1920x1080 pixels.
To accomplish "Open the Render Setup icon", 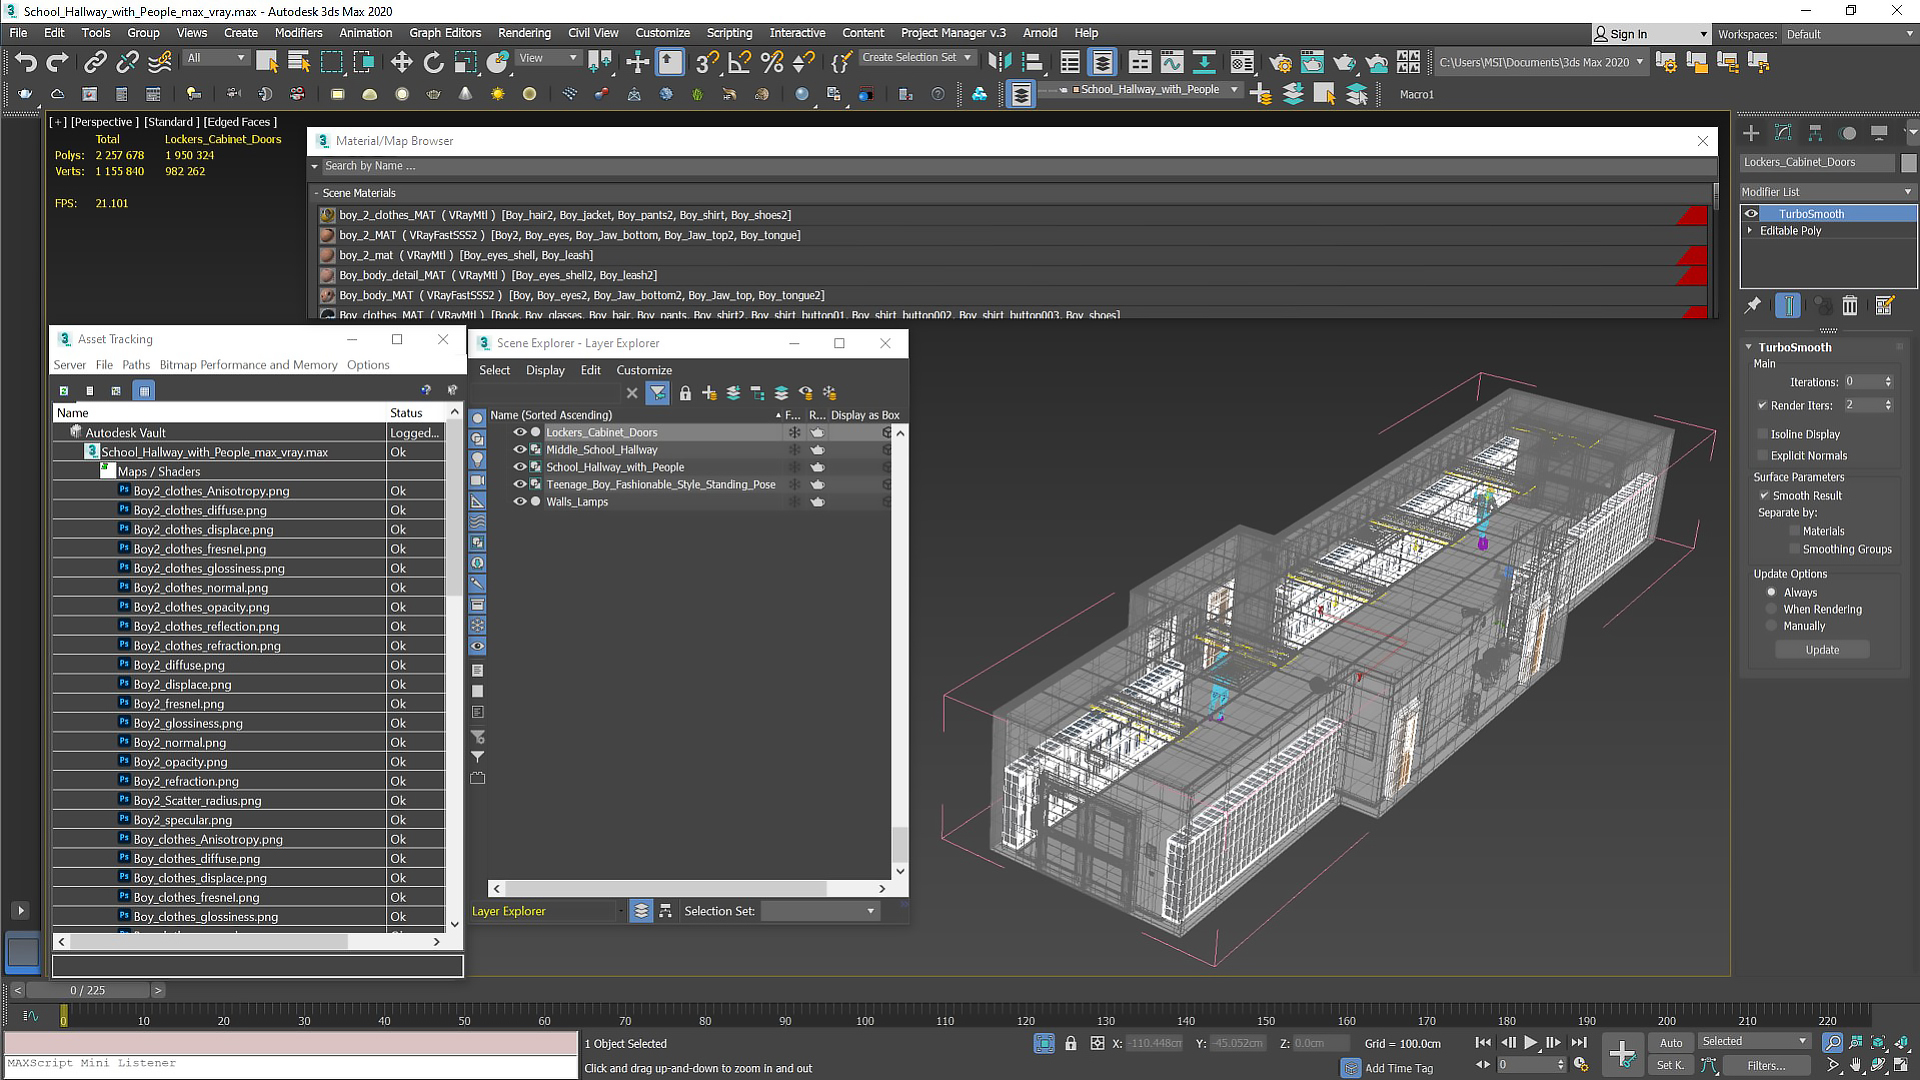I will 1279,62.
